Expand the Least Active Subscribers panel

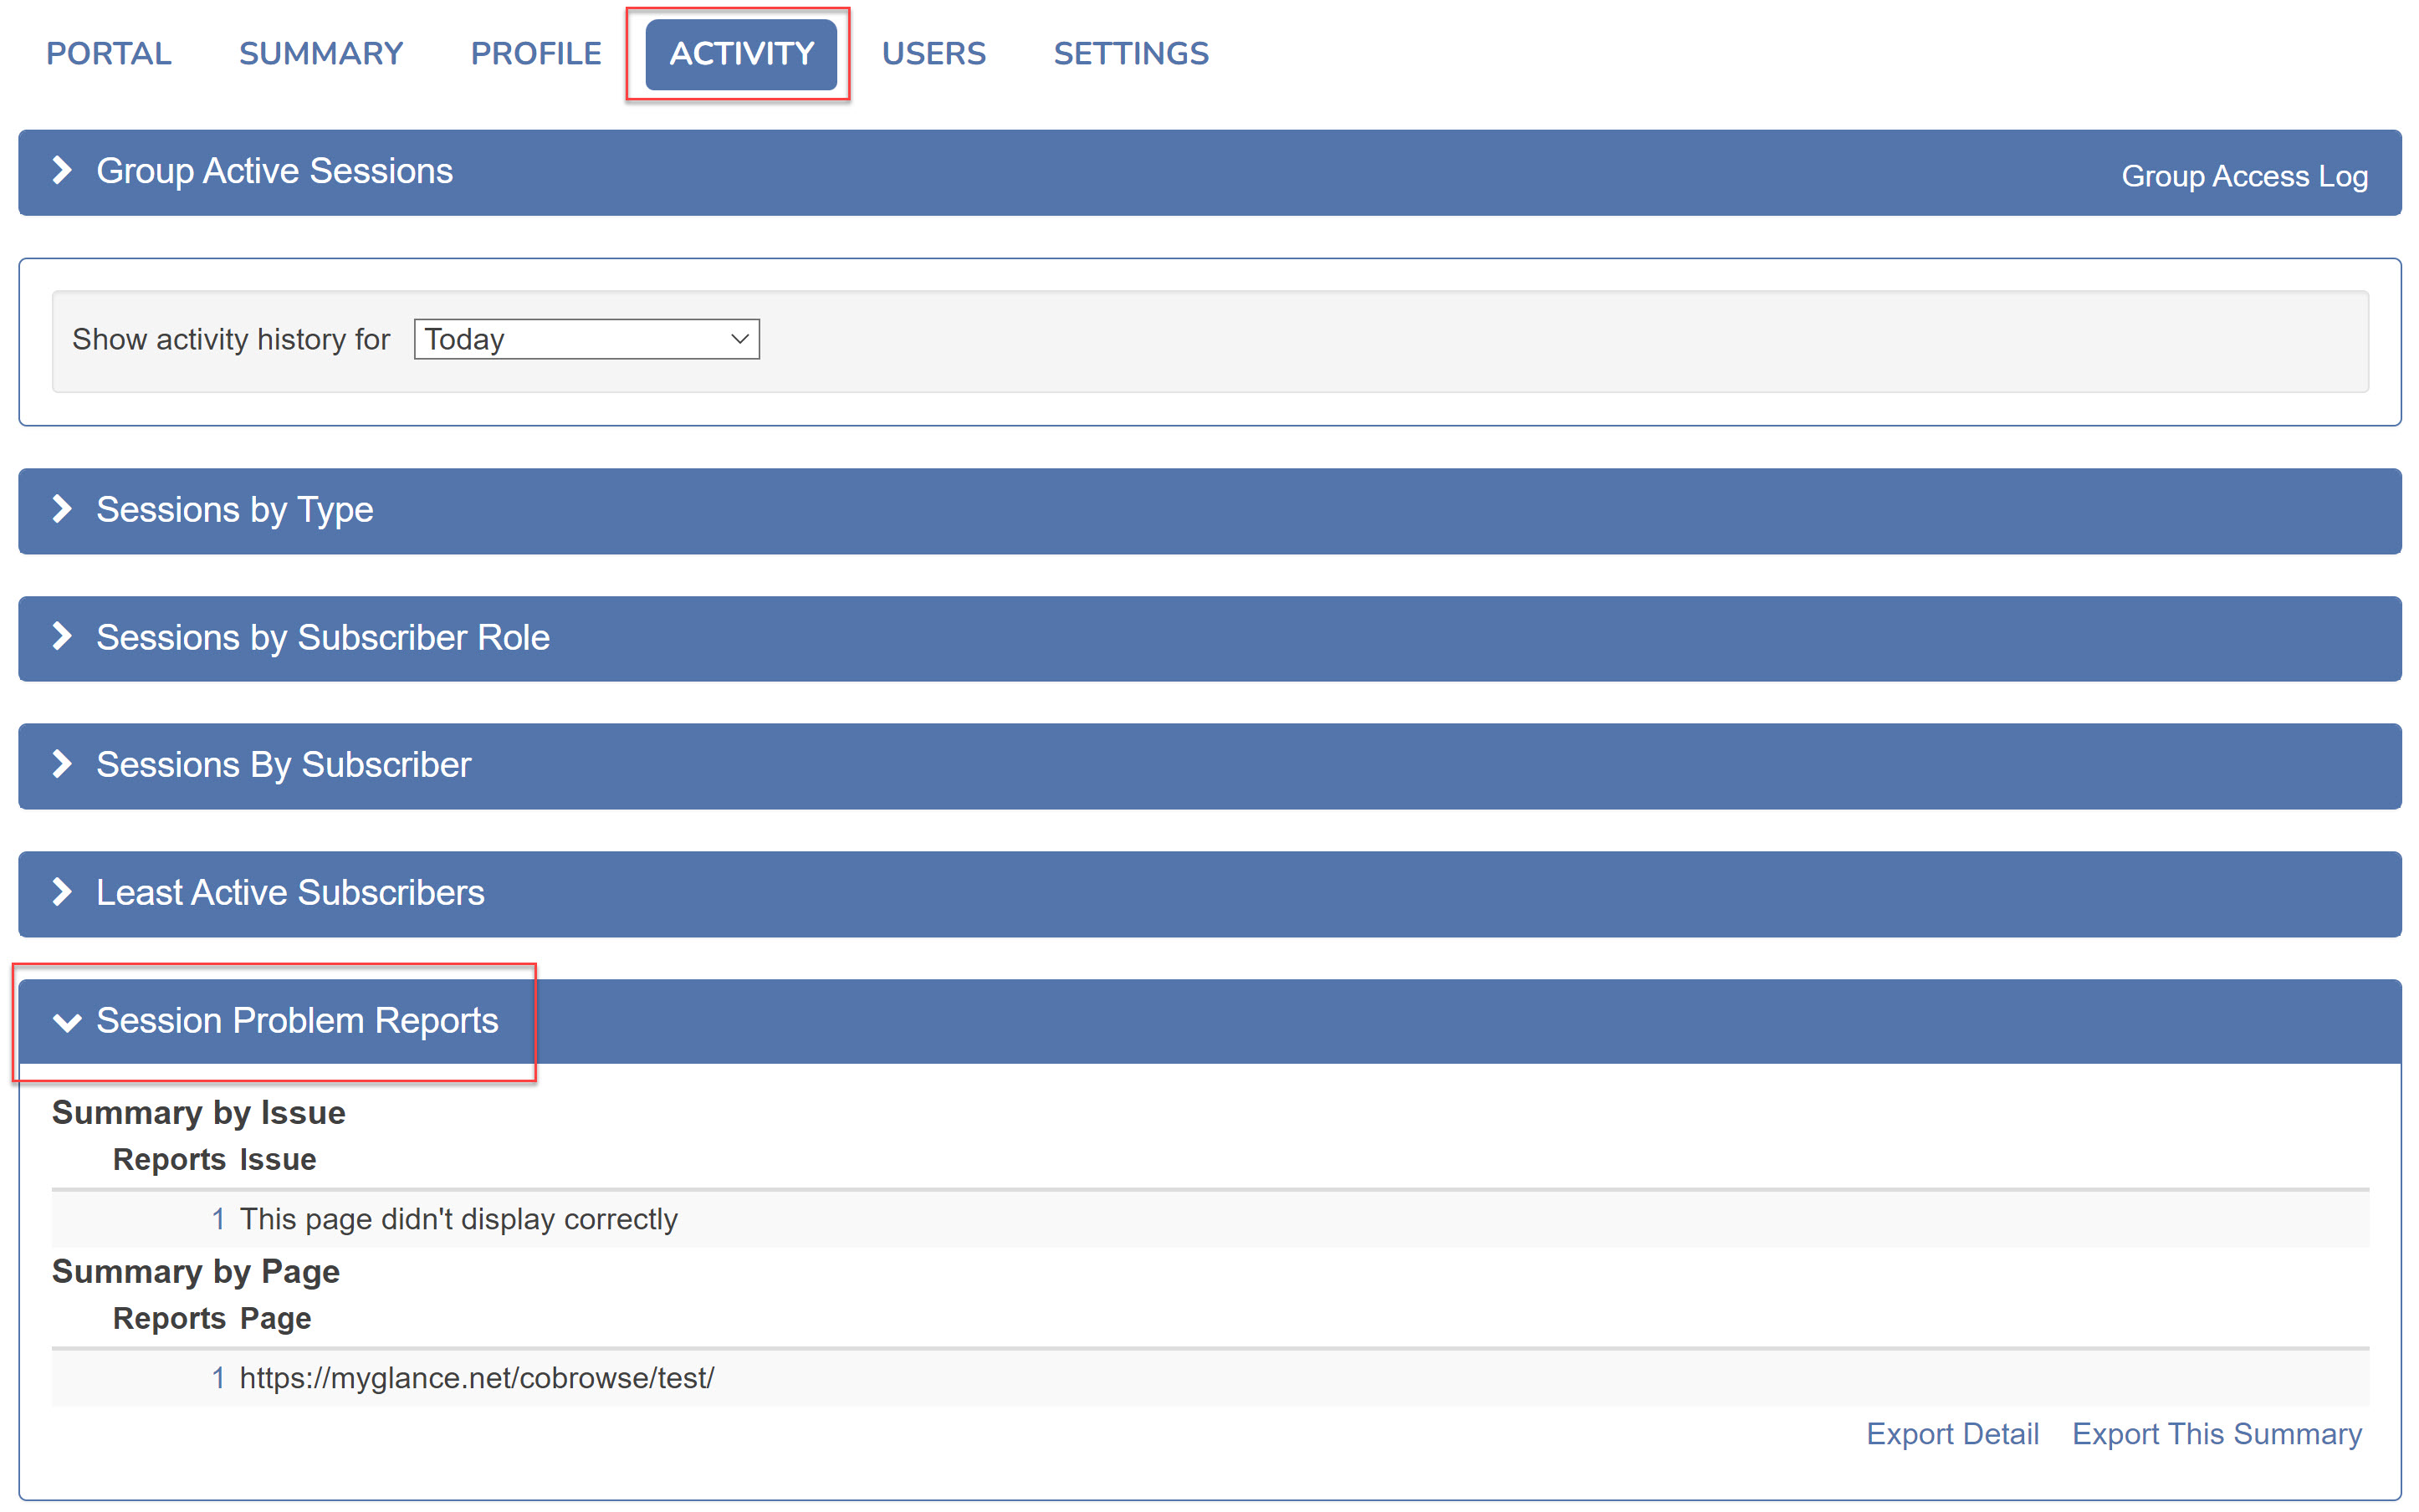(290, 892)
